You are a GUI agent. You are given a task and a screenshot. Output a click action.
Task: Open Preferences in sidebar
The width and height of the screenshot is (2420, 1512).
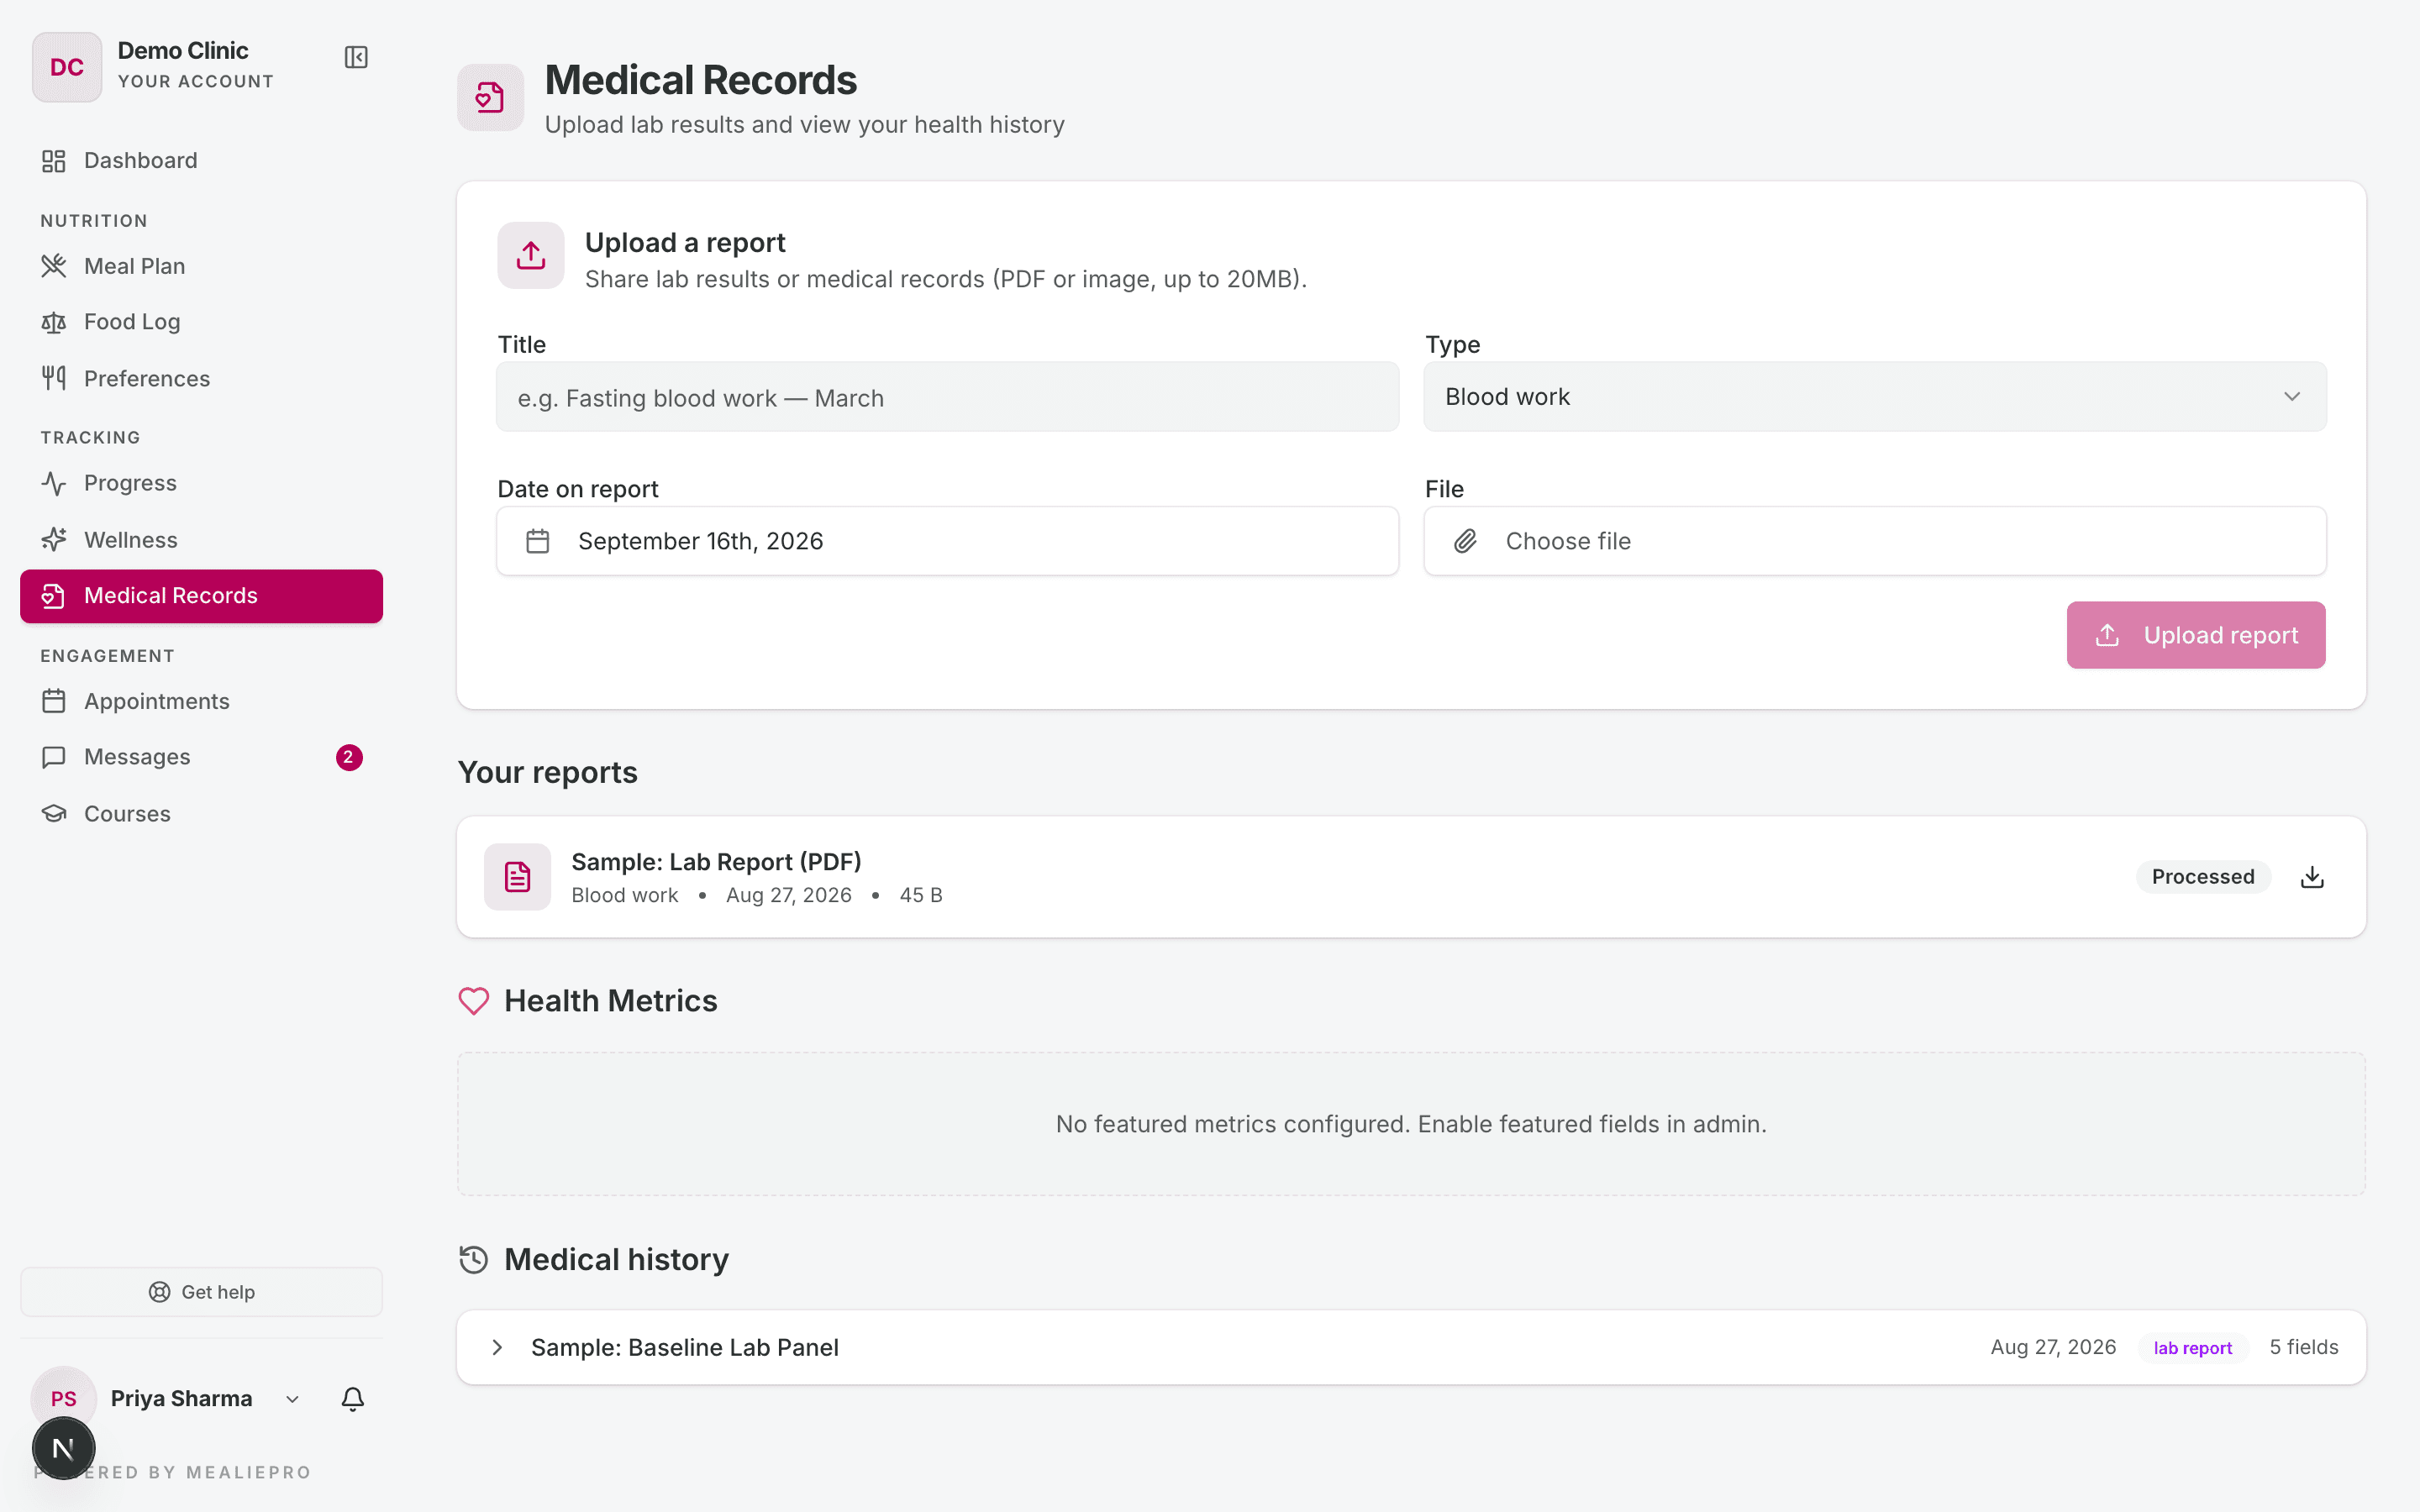(x=201, y=378)
